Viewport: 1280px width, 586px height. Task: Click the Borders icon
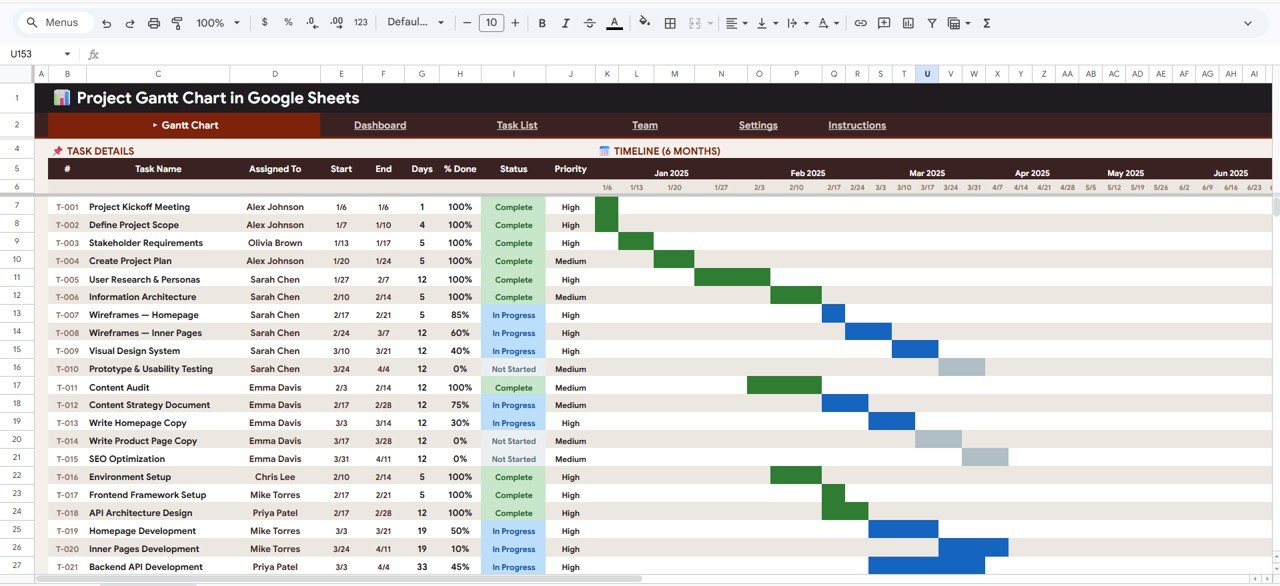click(x=669, y=22)
